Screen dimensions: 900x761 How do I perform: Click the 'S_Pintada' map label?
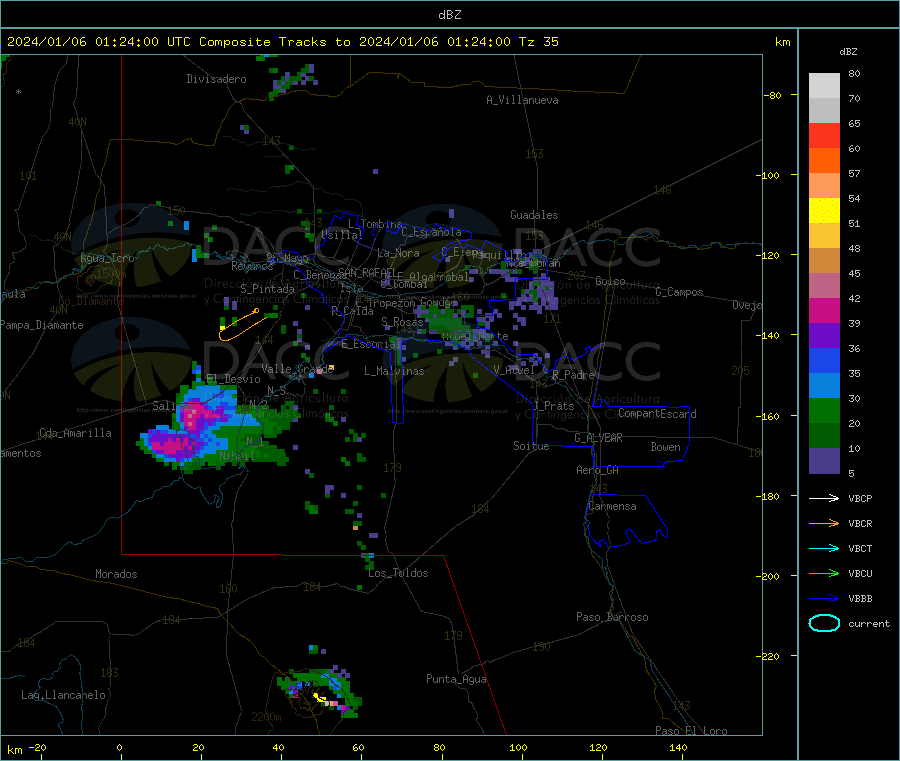[267, 289]
